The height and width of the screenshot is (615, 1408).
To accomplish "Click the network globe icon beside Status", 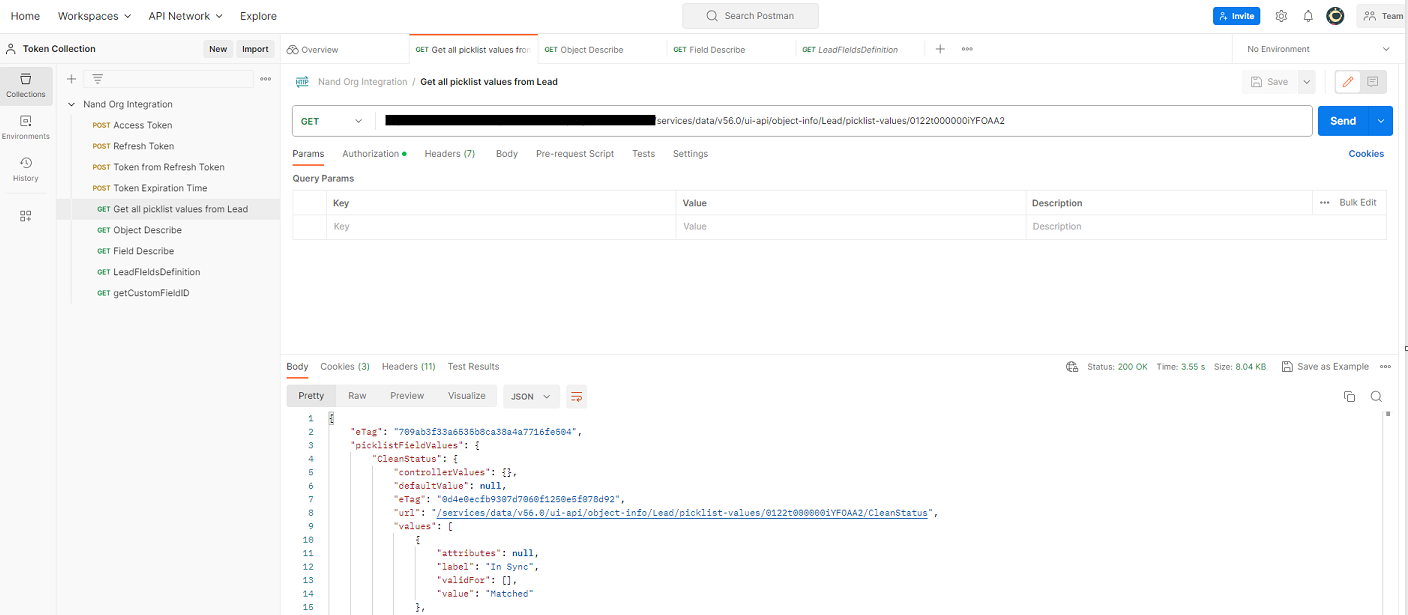I will (x=1072, y=367).
